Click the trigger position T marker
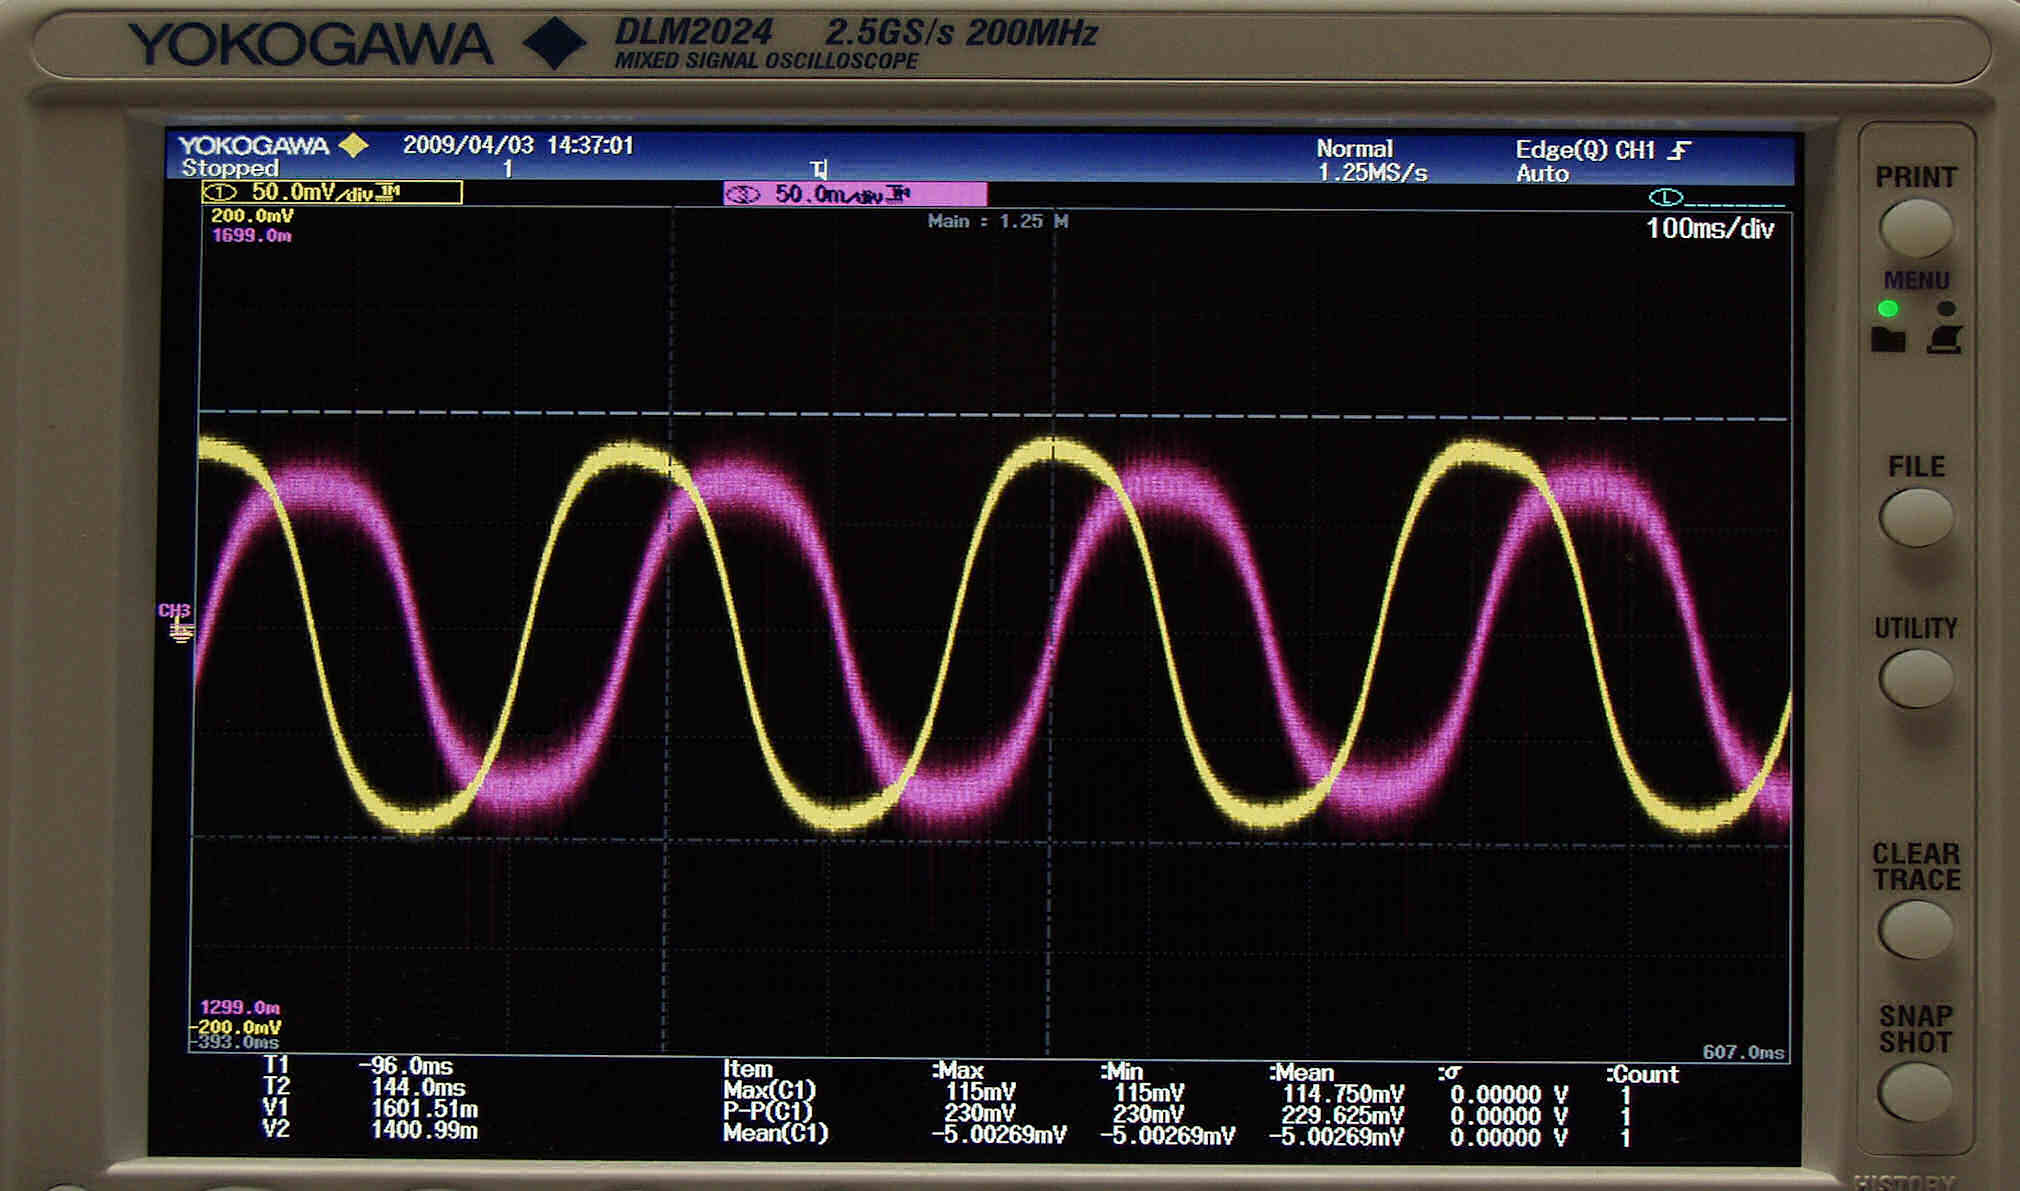2020x1191 pixels. point(819,169)
